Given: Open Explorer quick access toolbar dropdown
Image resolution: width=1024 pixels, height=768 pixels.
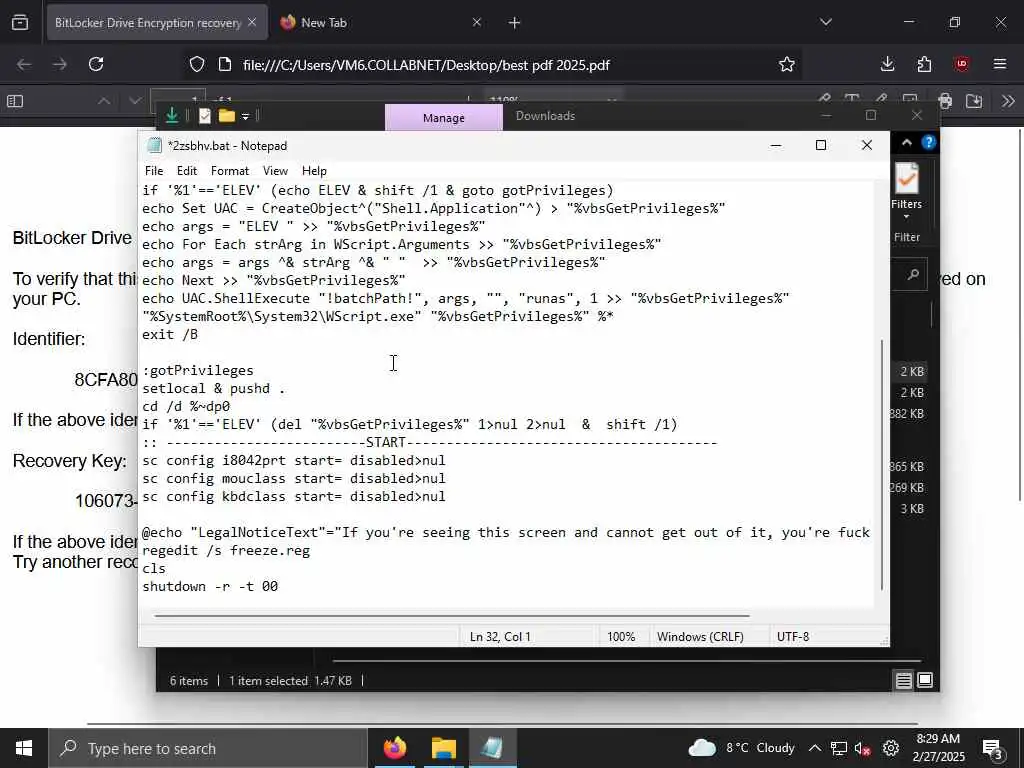Looking at the screenshot, I should coord(246,117).
